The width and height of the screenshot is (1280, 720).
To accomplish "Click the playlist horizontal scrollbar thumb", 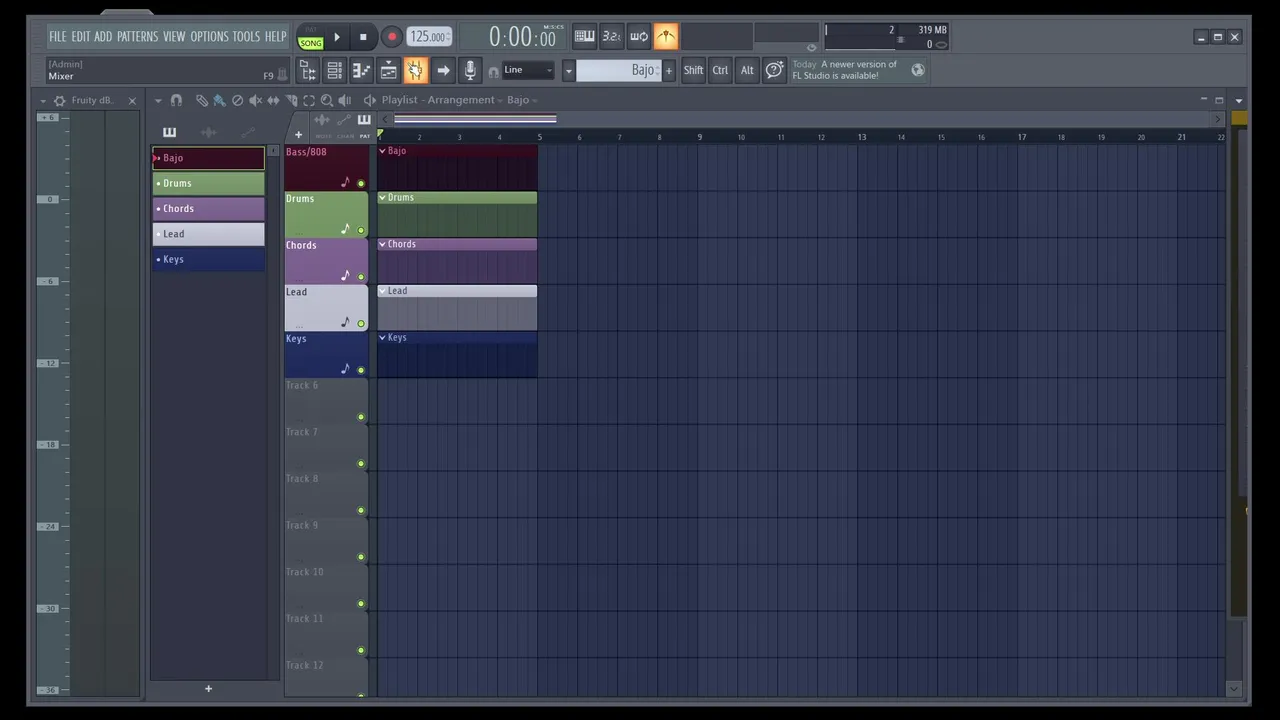I will point(475,119).
